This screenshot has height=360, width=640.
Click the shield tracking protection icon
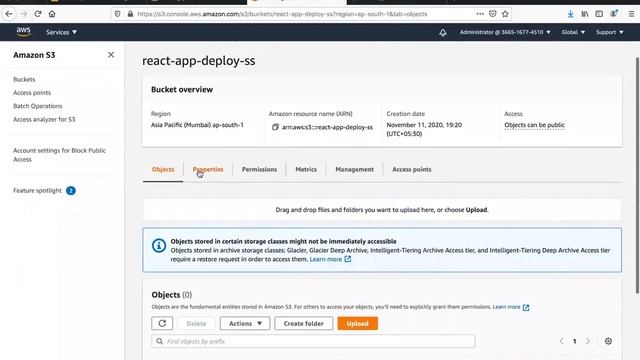[x=118, y=14]
